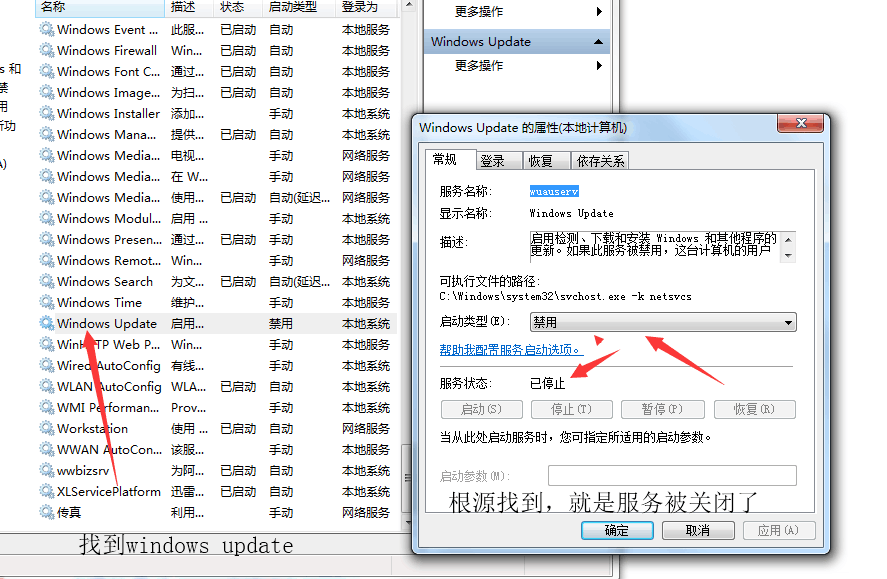Click the Wired AutoConfig service gear icon
887x579 pixels.
pyautogui.click(x=46, y=365)
